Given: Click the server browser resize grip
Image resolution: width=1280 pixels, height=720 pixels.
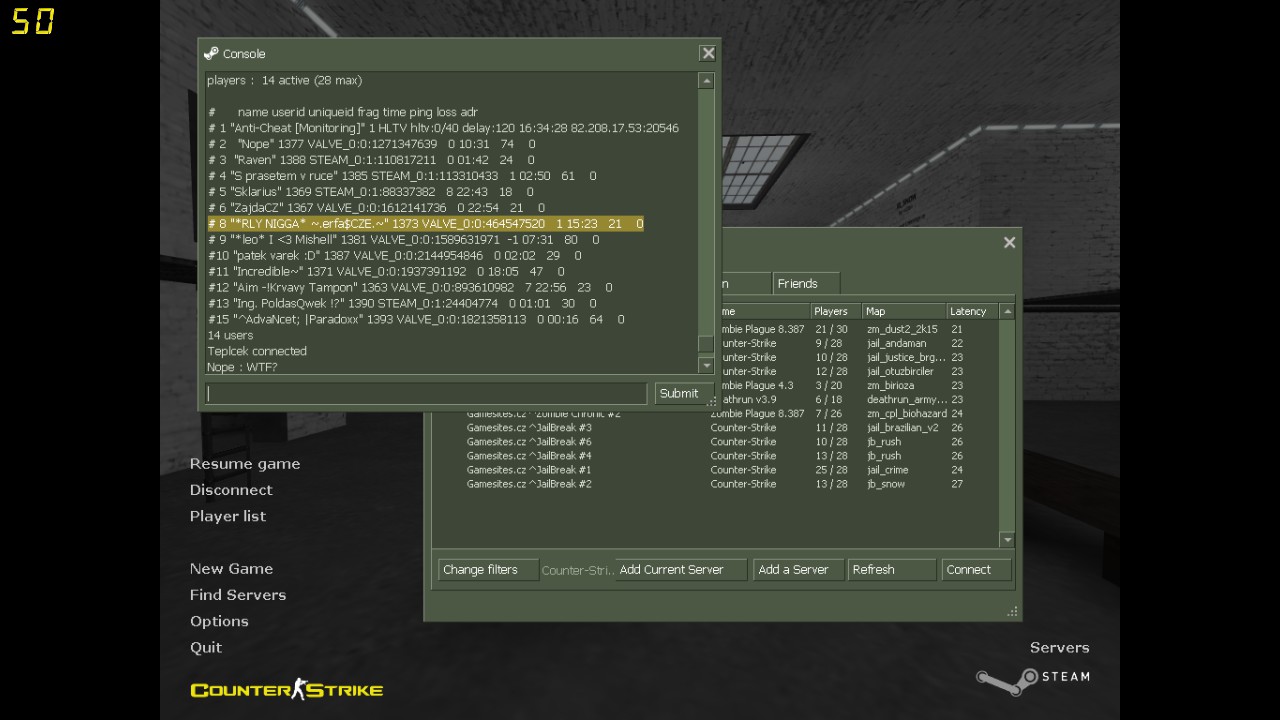Looking at the screenshot, I should click(1012, 611).
